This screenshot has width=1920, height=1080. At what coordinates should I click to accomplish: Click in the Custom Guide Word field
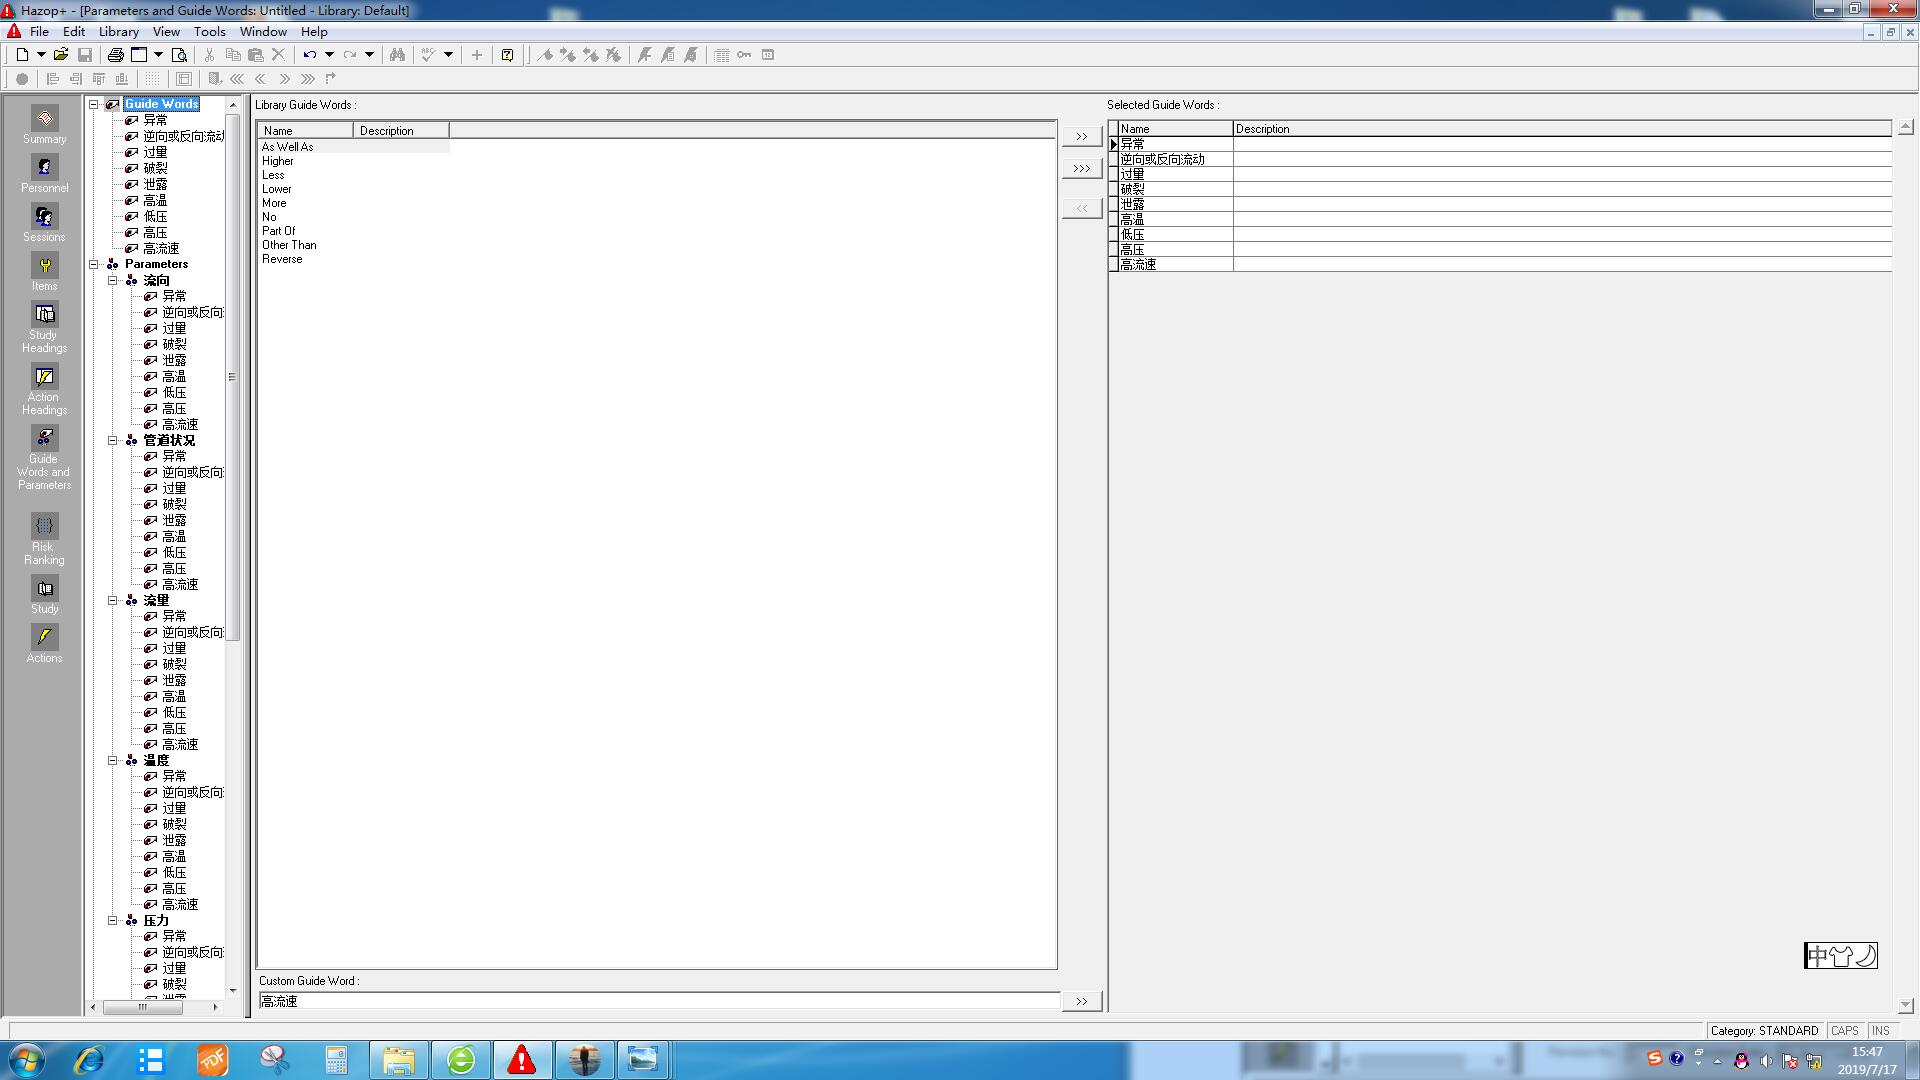pos(658,1001)
